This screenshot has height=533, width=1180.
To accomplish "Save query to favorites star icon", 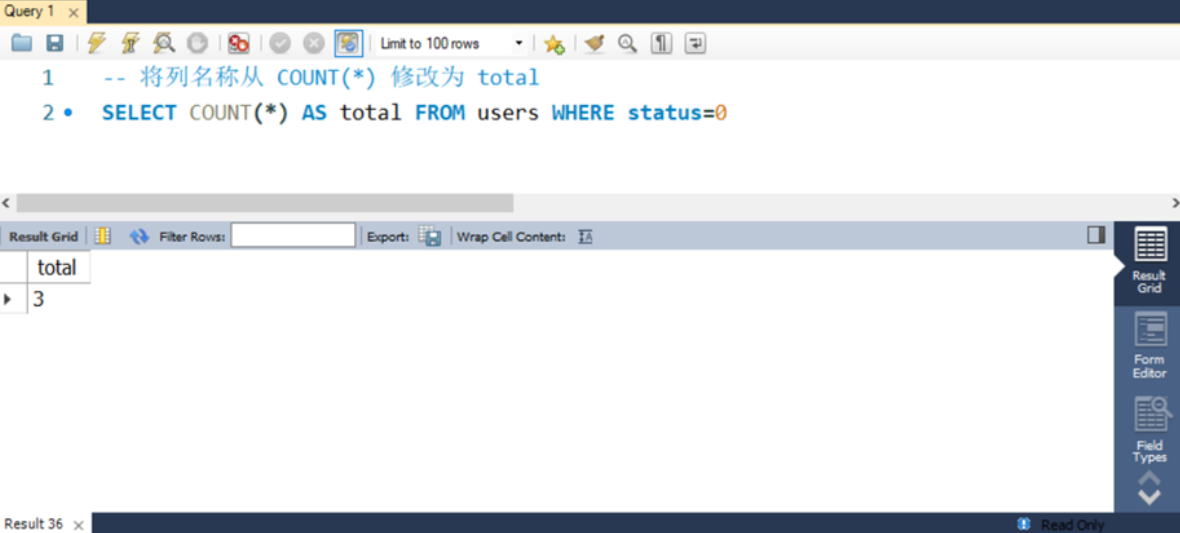I will click(555, 44).
